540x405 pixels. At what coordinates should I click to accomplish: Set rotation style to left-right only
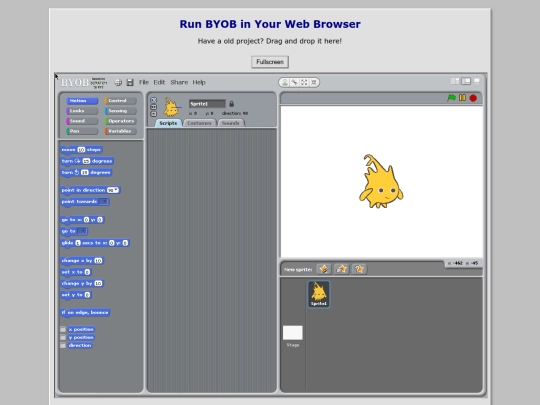(x=154, y=107)
